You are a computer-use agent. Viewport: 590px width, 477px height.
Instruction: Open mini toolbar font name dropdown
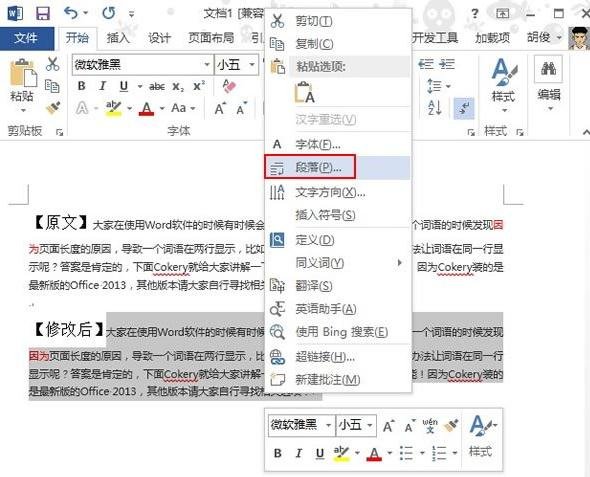pos(328,425)
